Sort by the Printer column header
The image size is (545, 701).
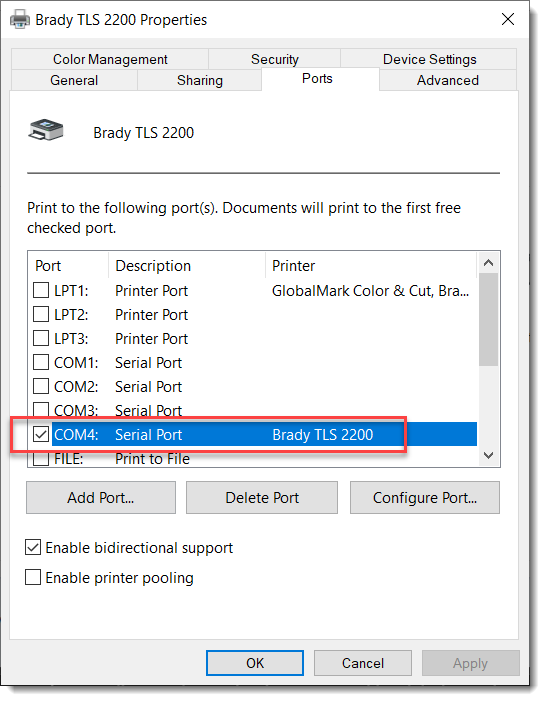point(371,266)
